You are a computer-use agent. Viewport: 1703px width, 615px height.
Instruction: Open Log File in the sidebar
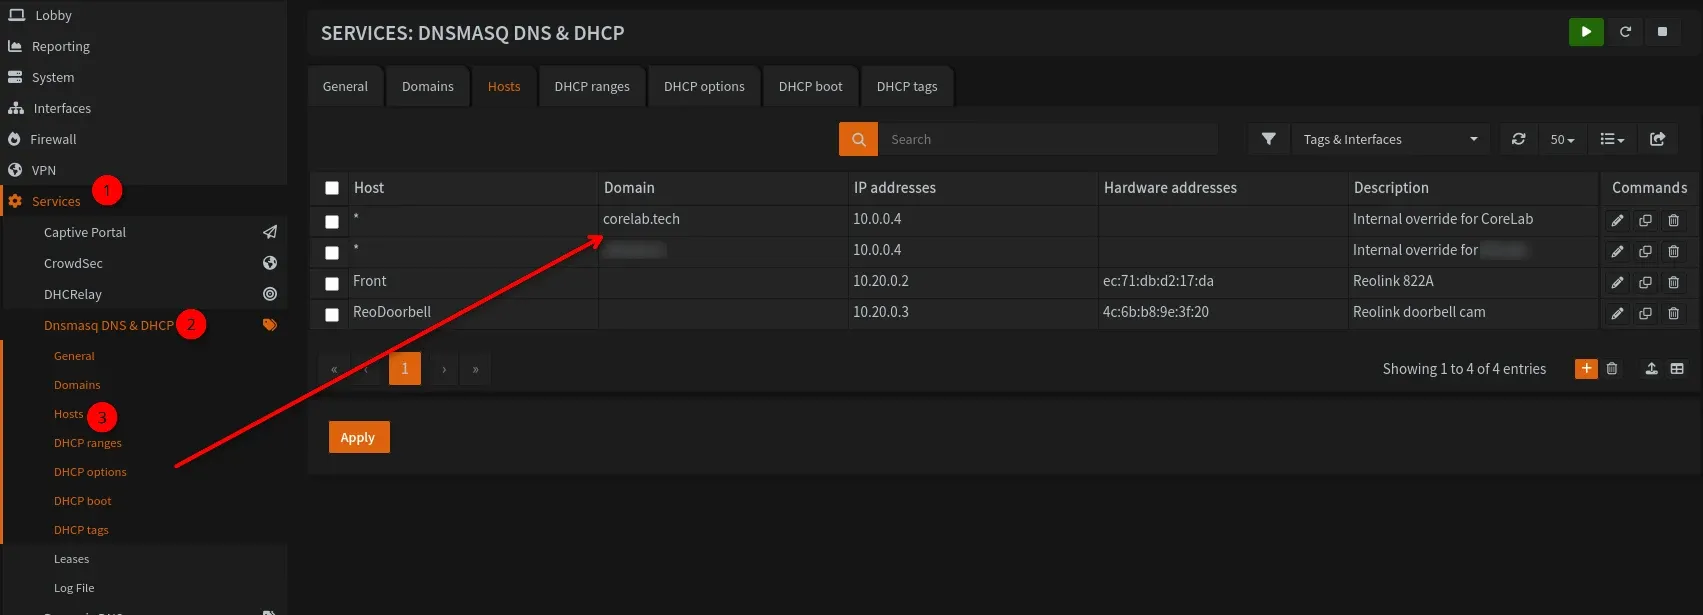[x=74, y=588]
